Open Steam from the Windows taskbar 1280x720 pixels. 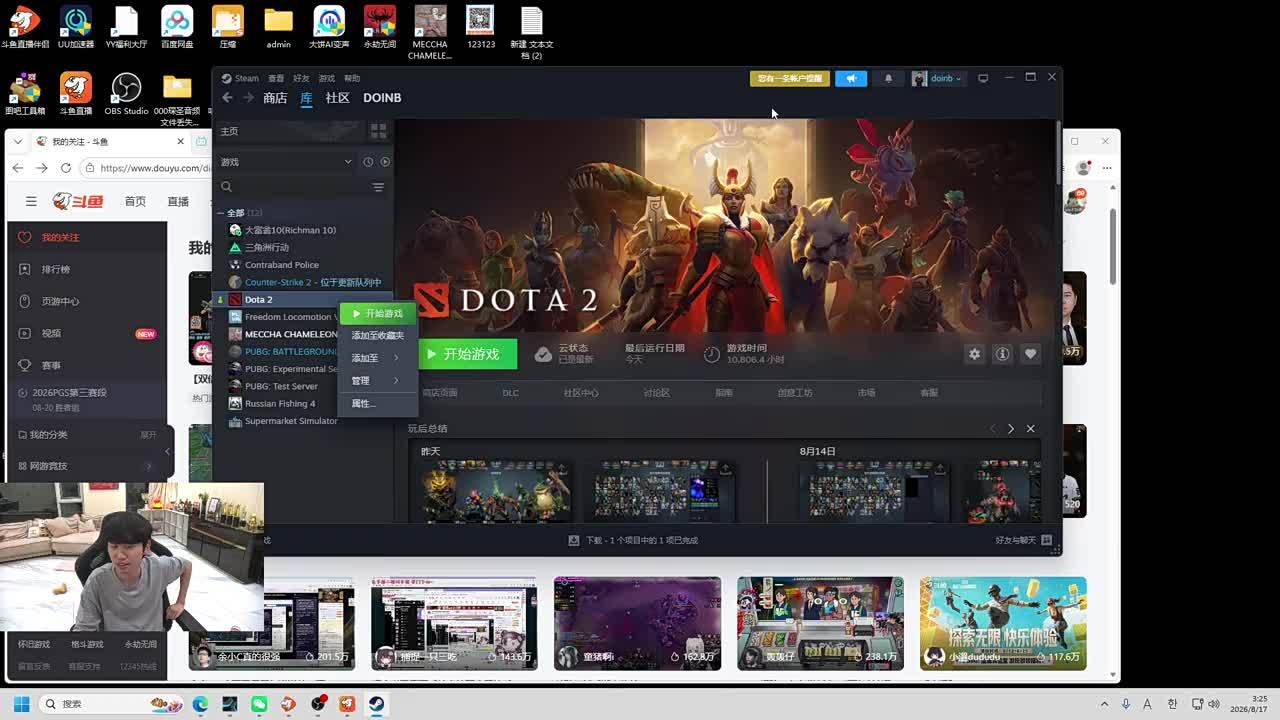tap(376, 704)
